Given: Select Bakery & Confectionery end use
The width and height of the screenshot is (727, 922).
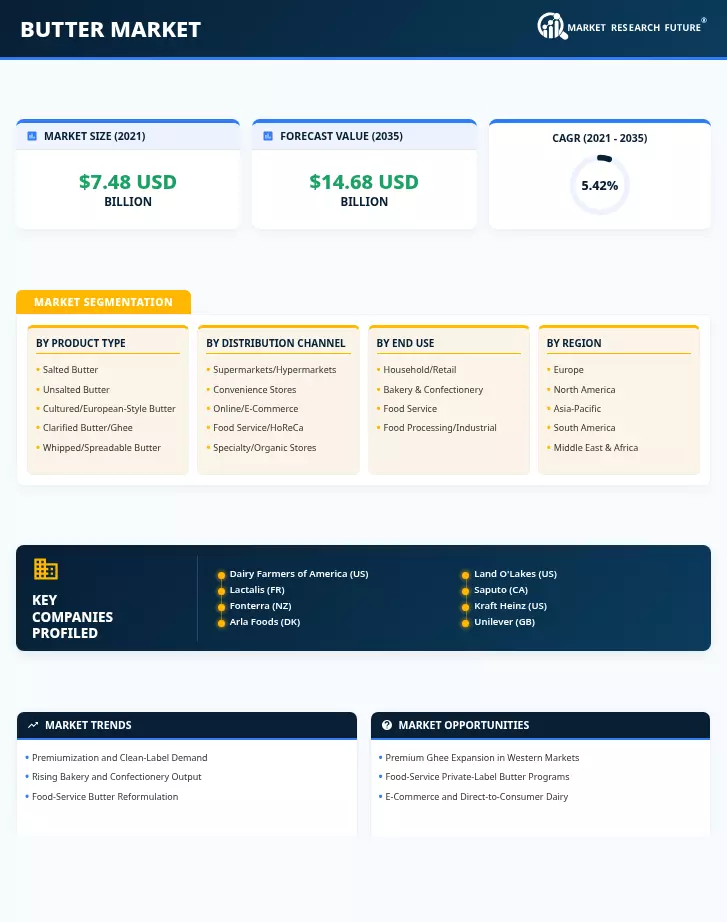Looking at the screenshot, I should 433,389.
